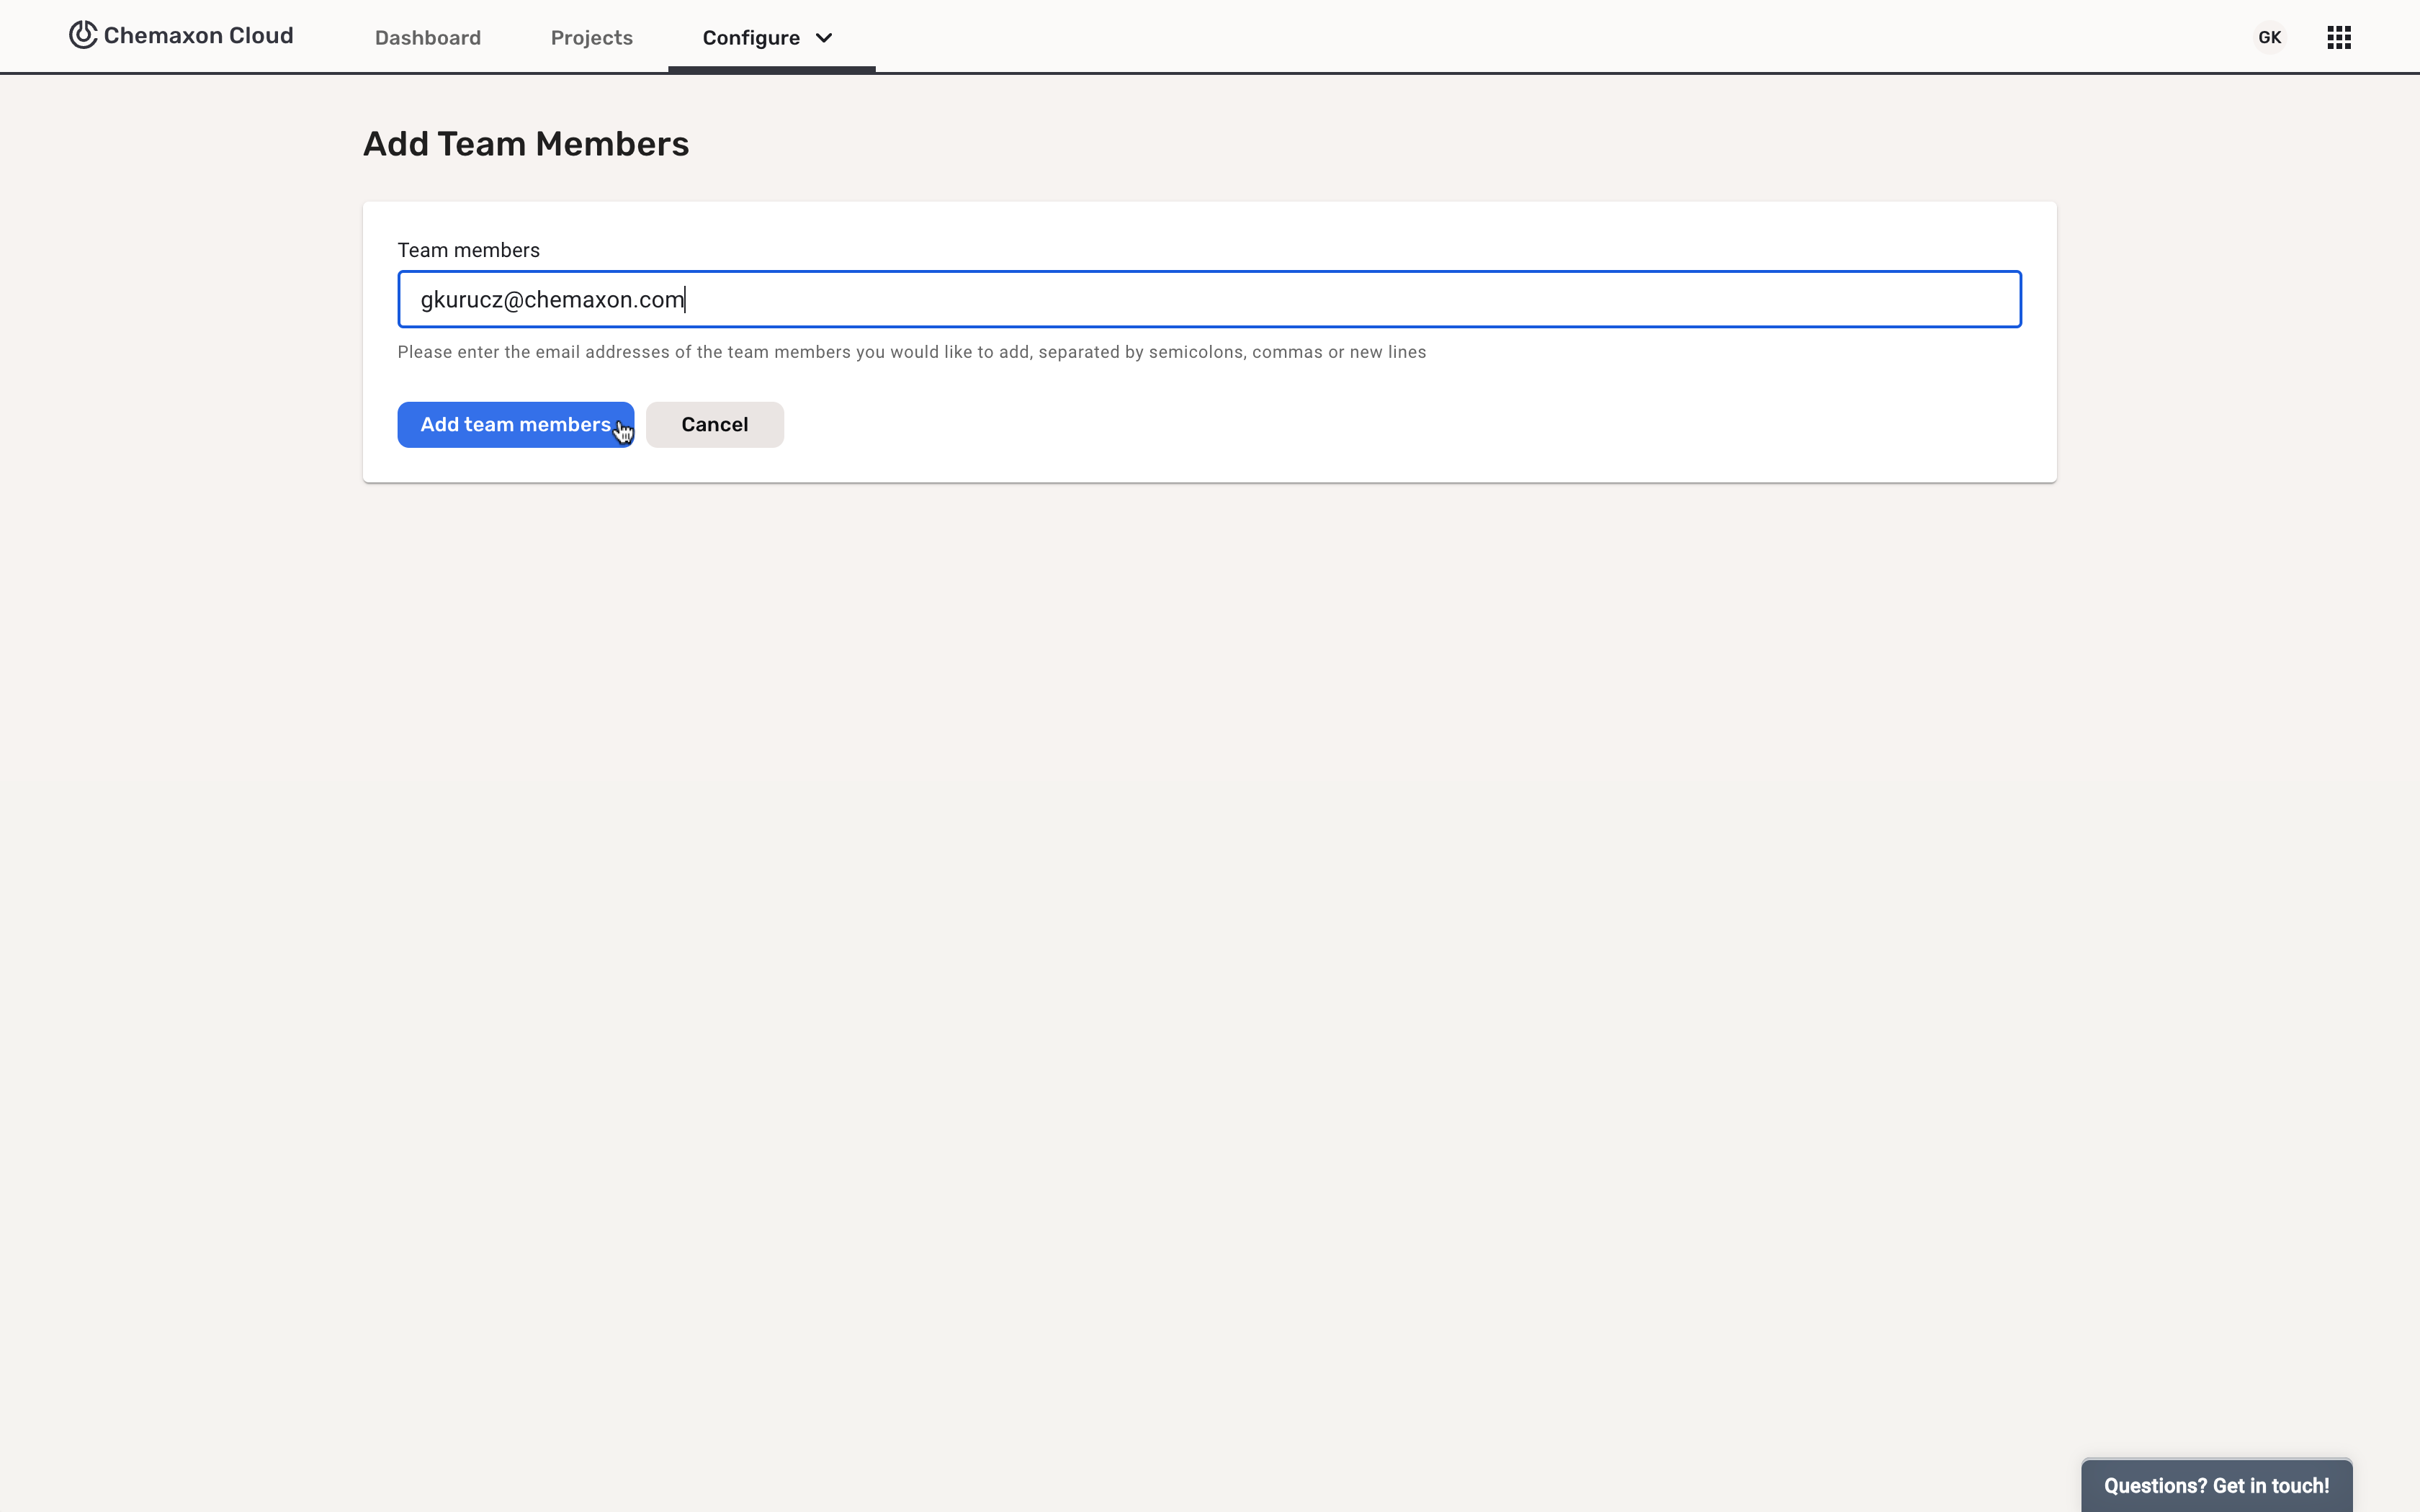Cancel adding team members
Image resolution: width=2420 pixels, height=1512 pixels.
(x=714, y=425)
